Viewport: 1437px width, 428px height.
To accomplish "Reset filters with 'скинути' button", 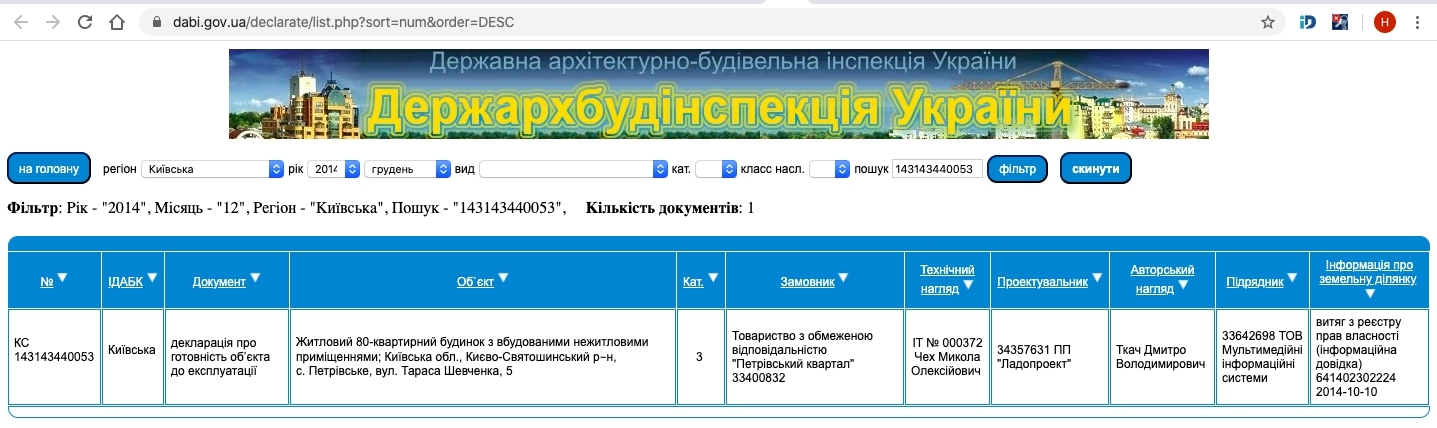I will (1095, 169).
